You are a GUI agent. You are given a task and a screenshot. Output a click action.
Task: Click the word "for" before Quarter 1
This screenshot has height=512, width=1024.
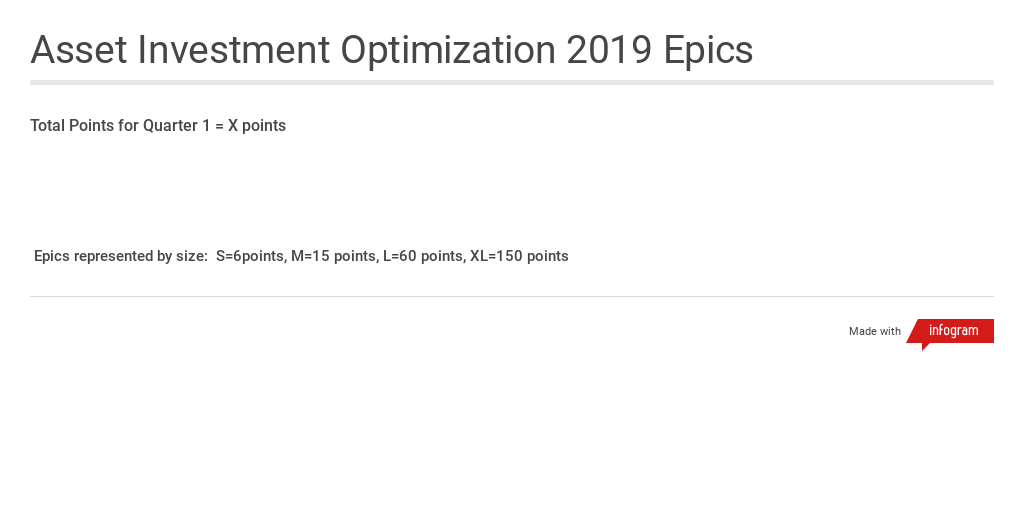click(x=130, y=126)
